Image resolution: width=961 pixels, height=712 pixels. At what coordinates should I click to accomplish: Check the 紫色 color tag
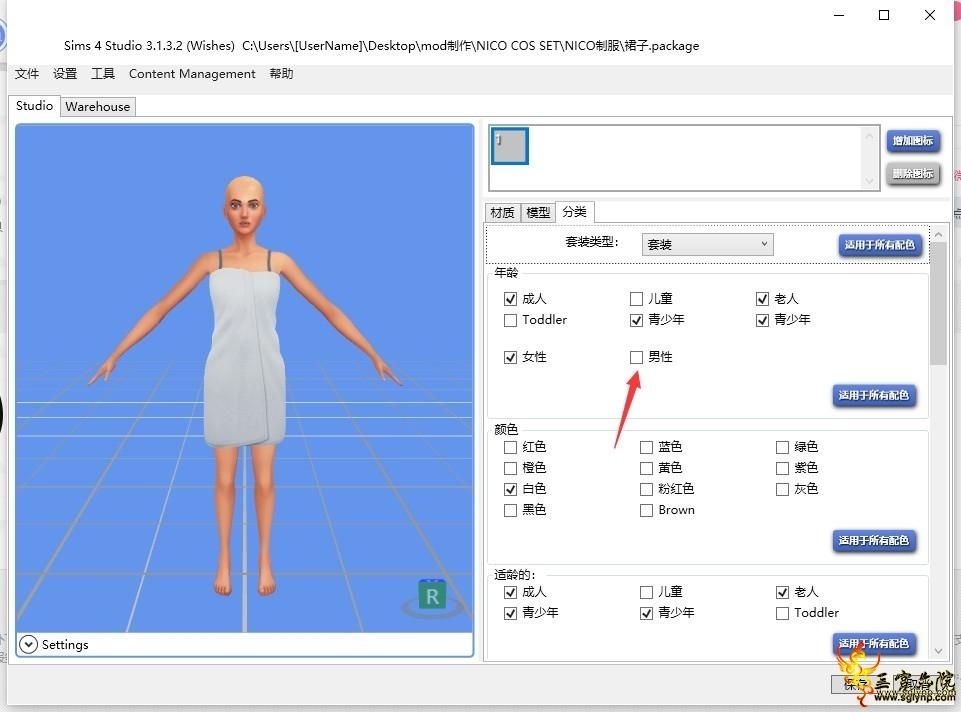tap(782, 468)
